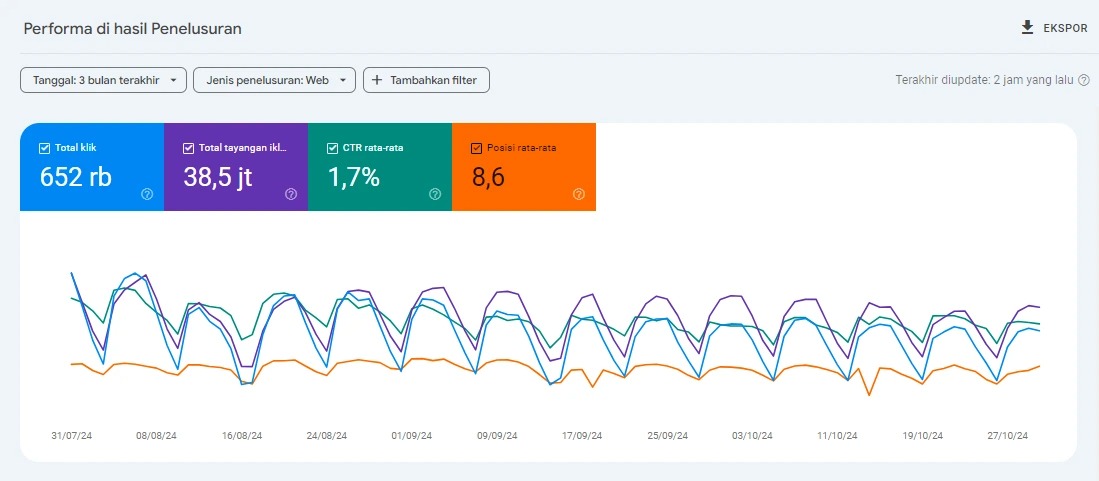Click help icon on CTR rata-rata card
Image resolution: width=1099 pixels, height=481 pixels.
[435, 194]
